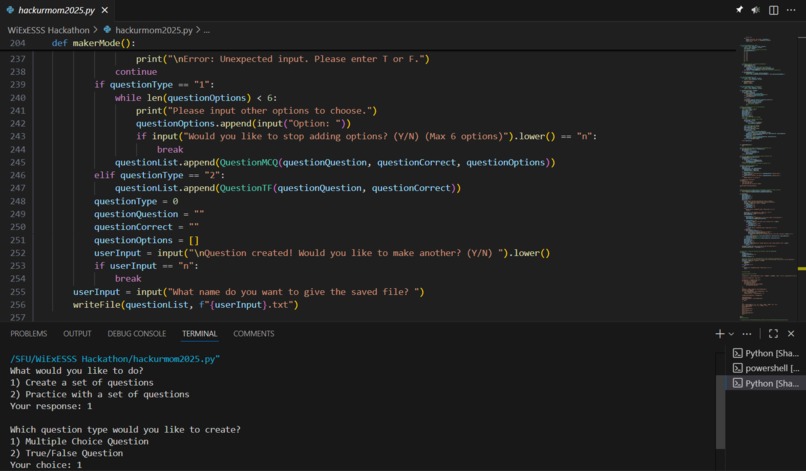
Task: Click line number 256 in the gutter
Action: point(17,304)
